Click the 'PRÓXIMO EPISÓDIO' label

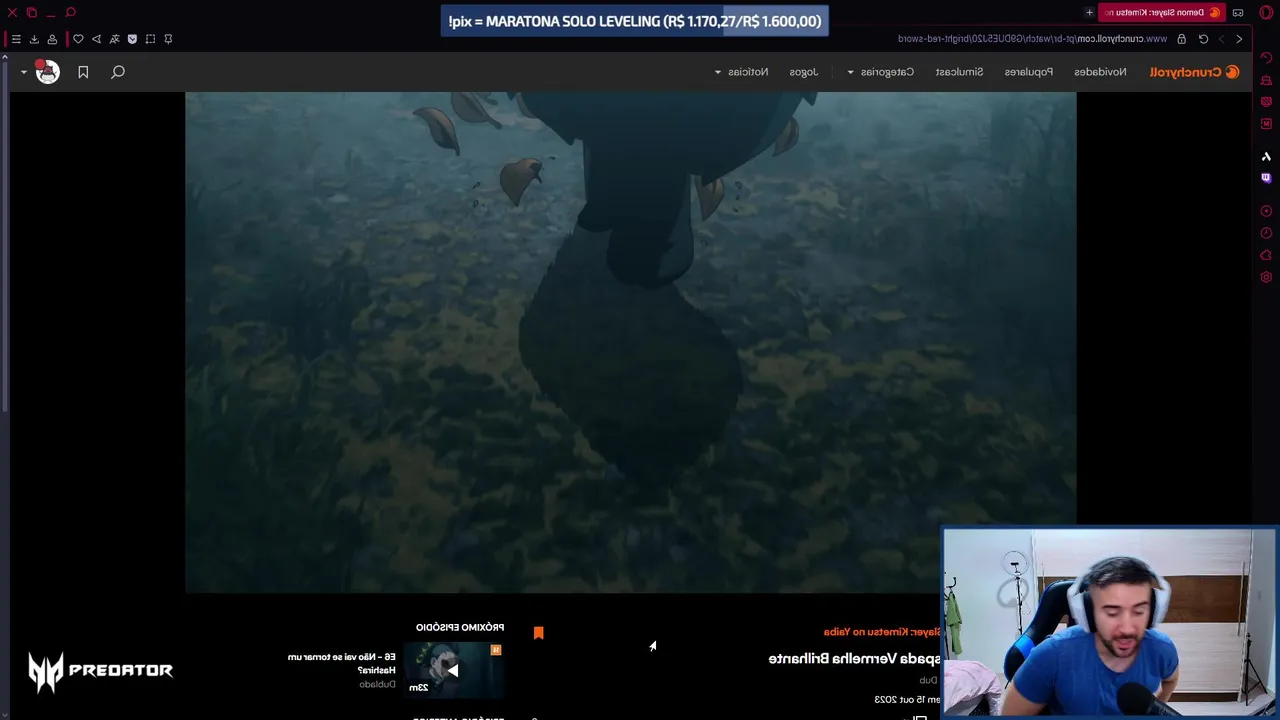(460, 627)
